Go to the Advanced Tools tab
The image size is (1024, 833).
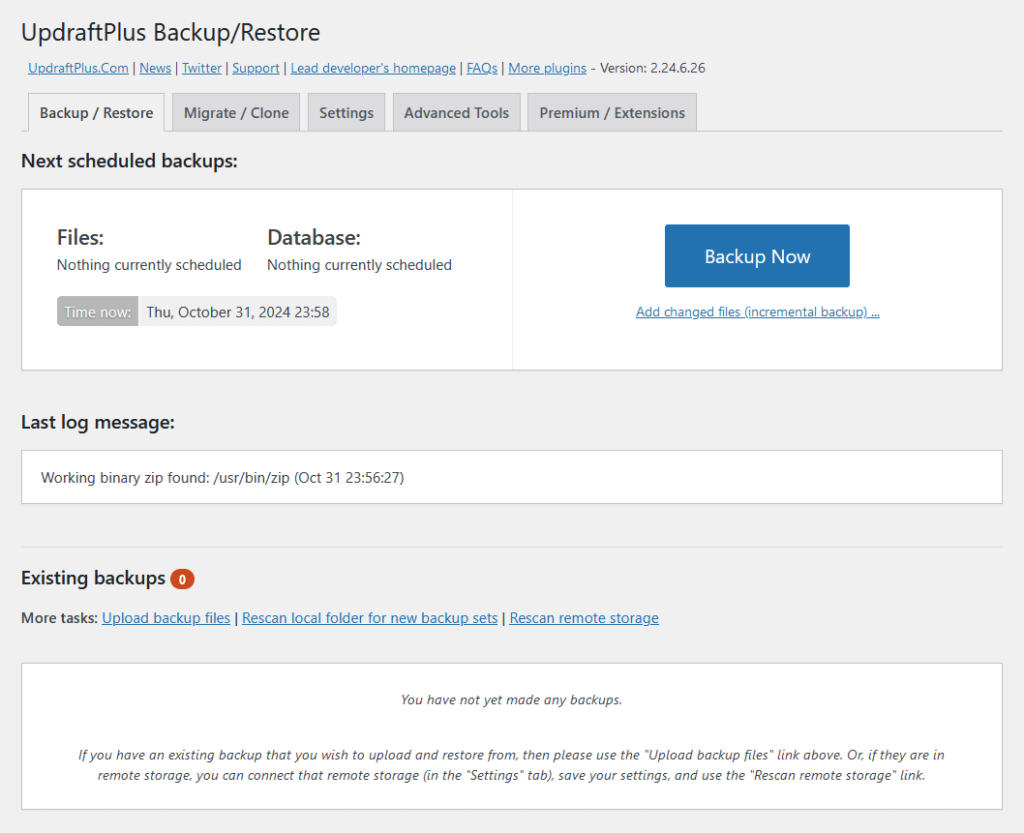(x=456, y=112)
